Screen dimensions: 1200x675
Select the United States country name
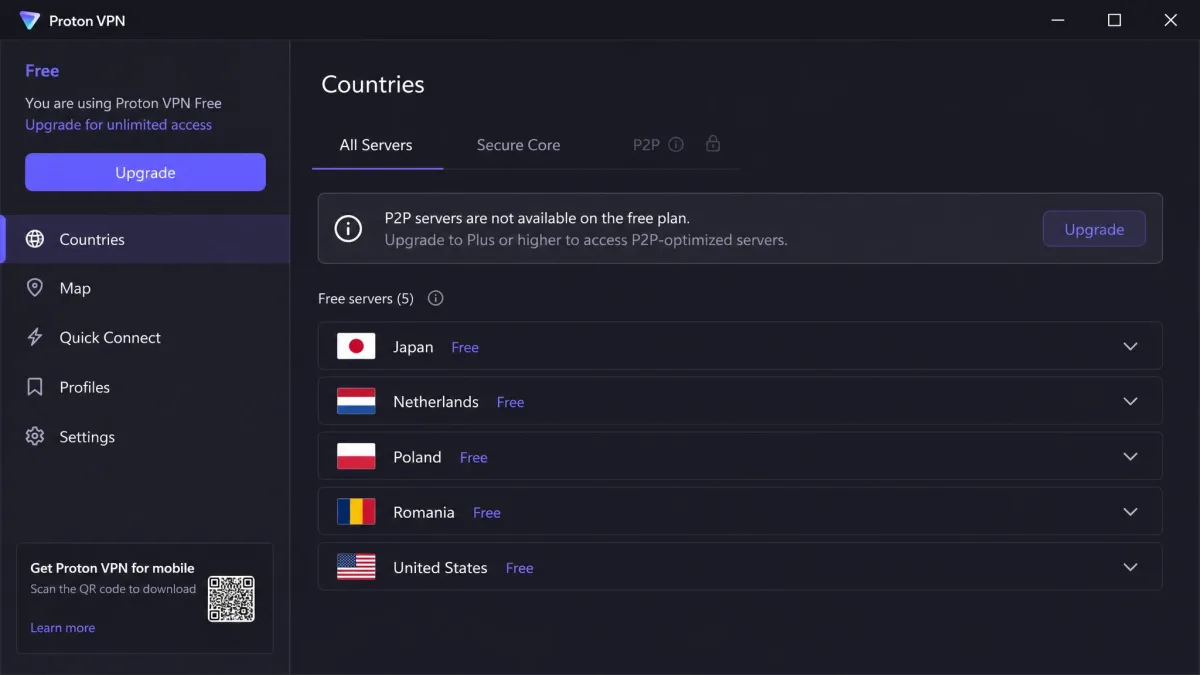440,567
